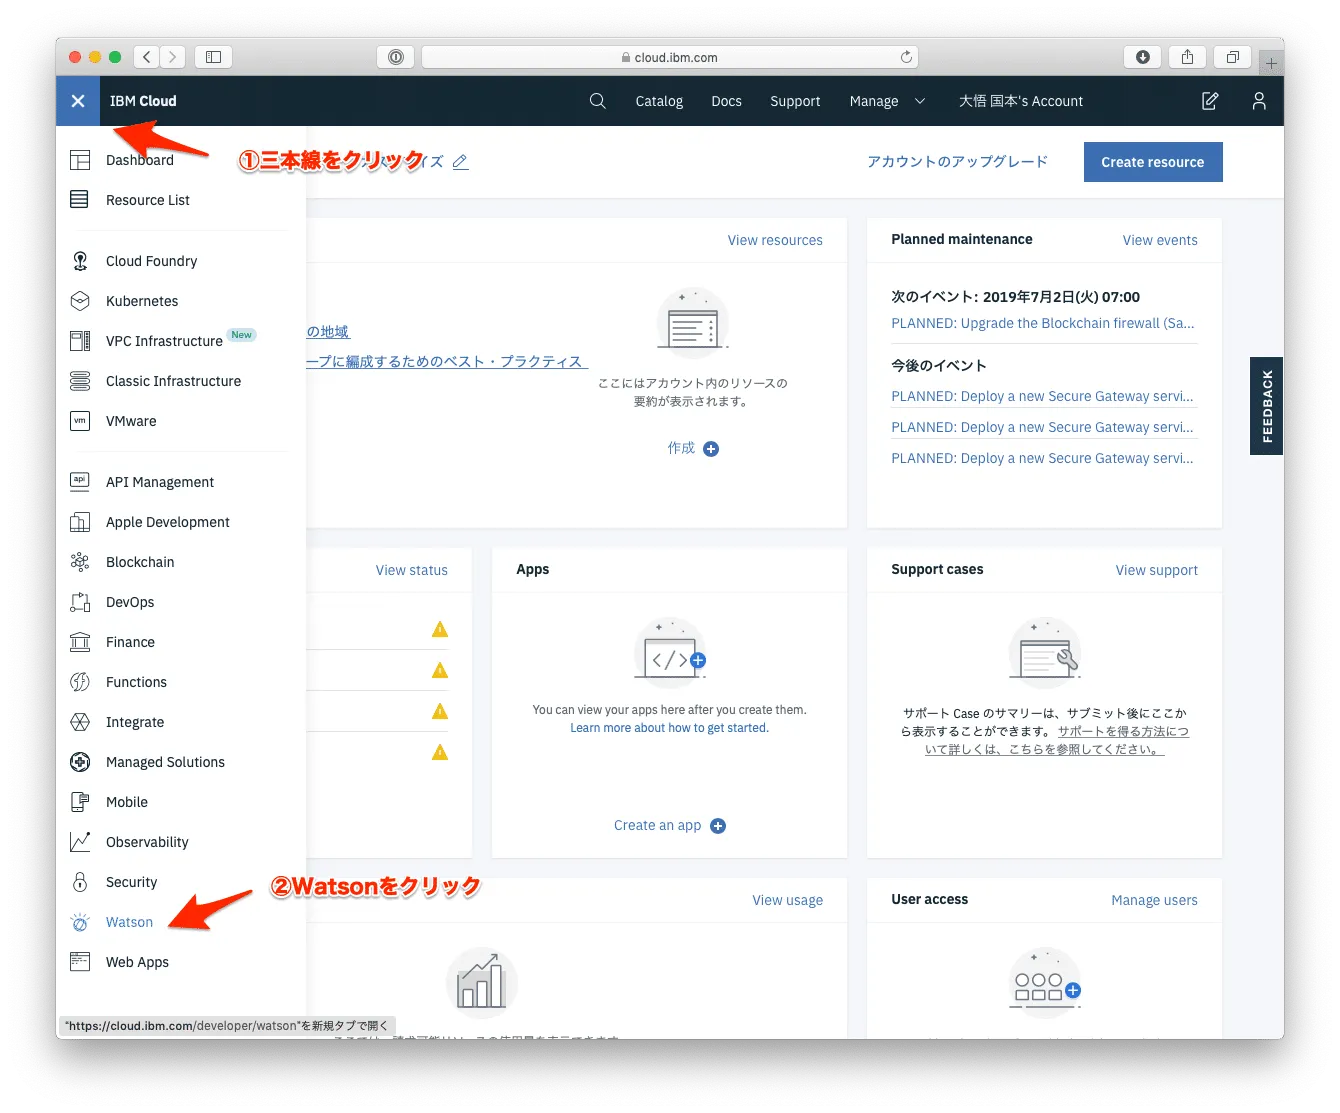Viewport: 1340px width, 1113px height.
Task: Open the Catalog menu item
Action: tap(659, 101)
